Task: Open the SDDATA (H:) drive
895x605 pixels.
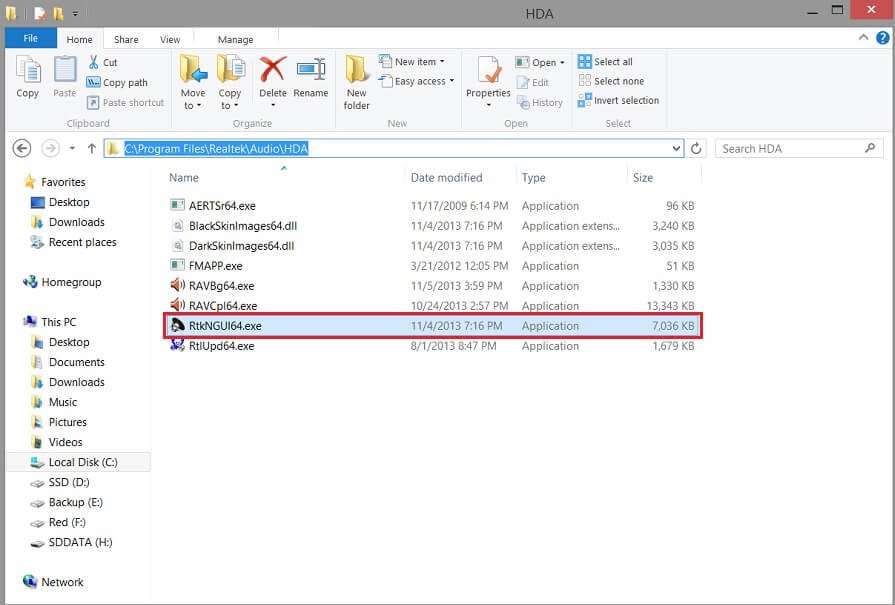Action: tap(71, 542)
